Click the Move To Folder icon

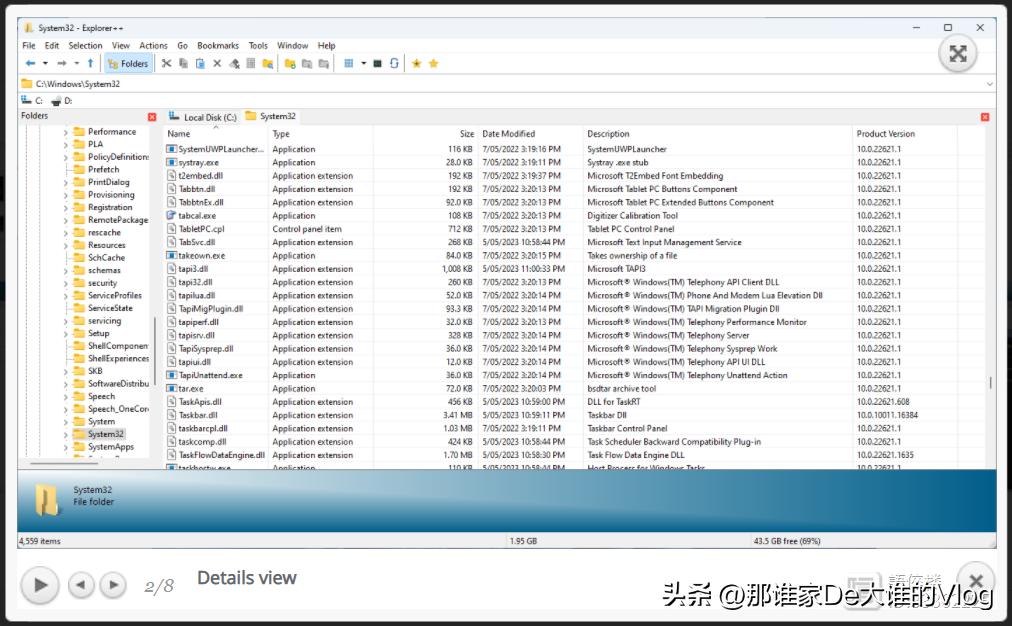(x=321, y=62)
